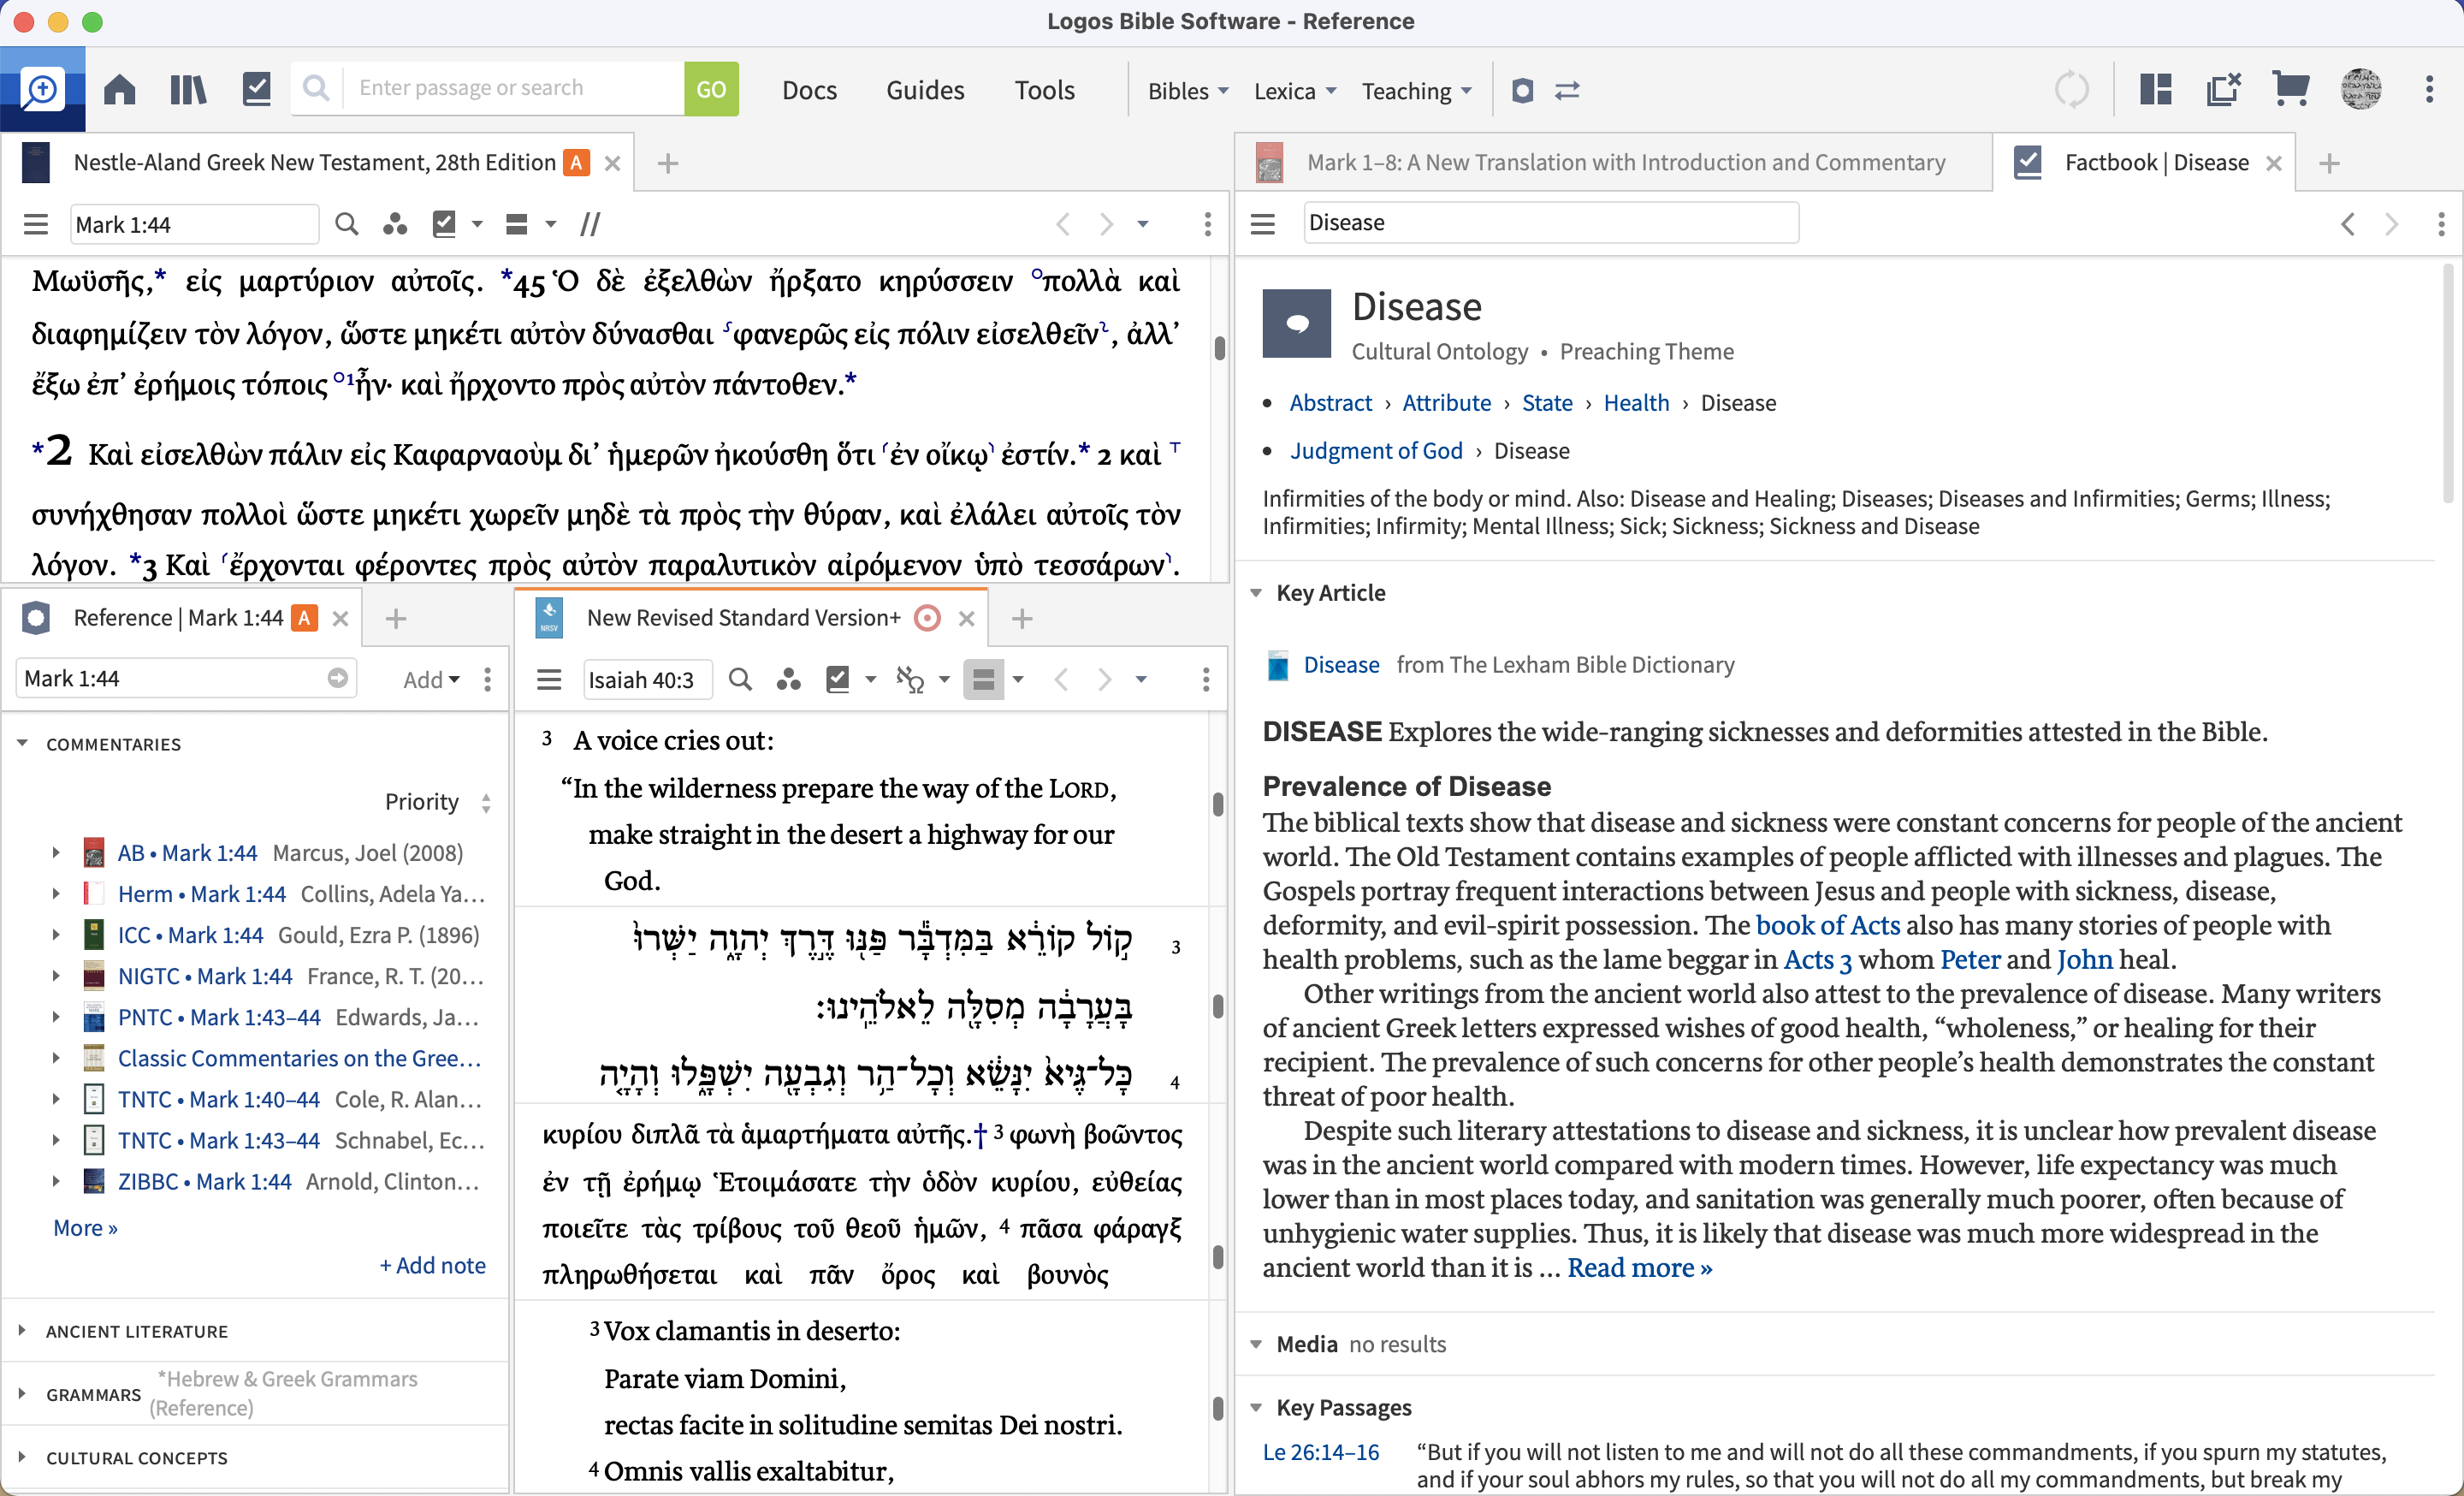2464x1496 pixels.
Task: Click the Home icon in the toolbar
Action: [119, 88]
